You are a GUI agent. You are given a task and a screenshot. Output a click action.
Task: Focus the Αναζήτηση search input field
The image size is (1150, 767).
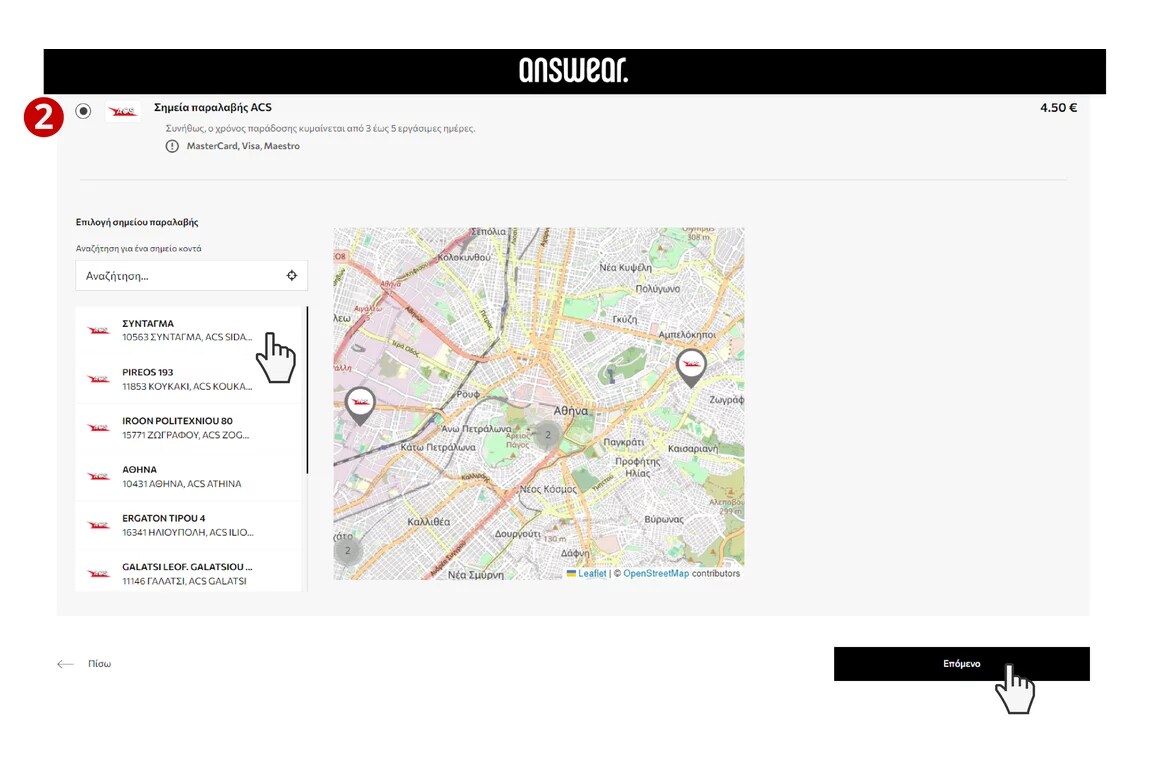pos(180,276)
